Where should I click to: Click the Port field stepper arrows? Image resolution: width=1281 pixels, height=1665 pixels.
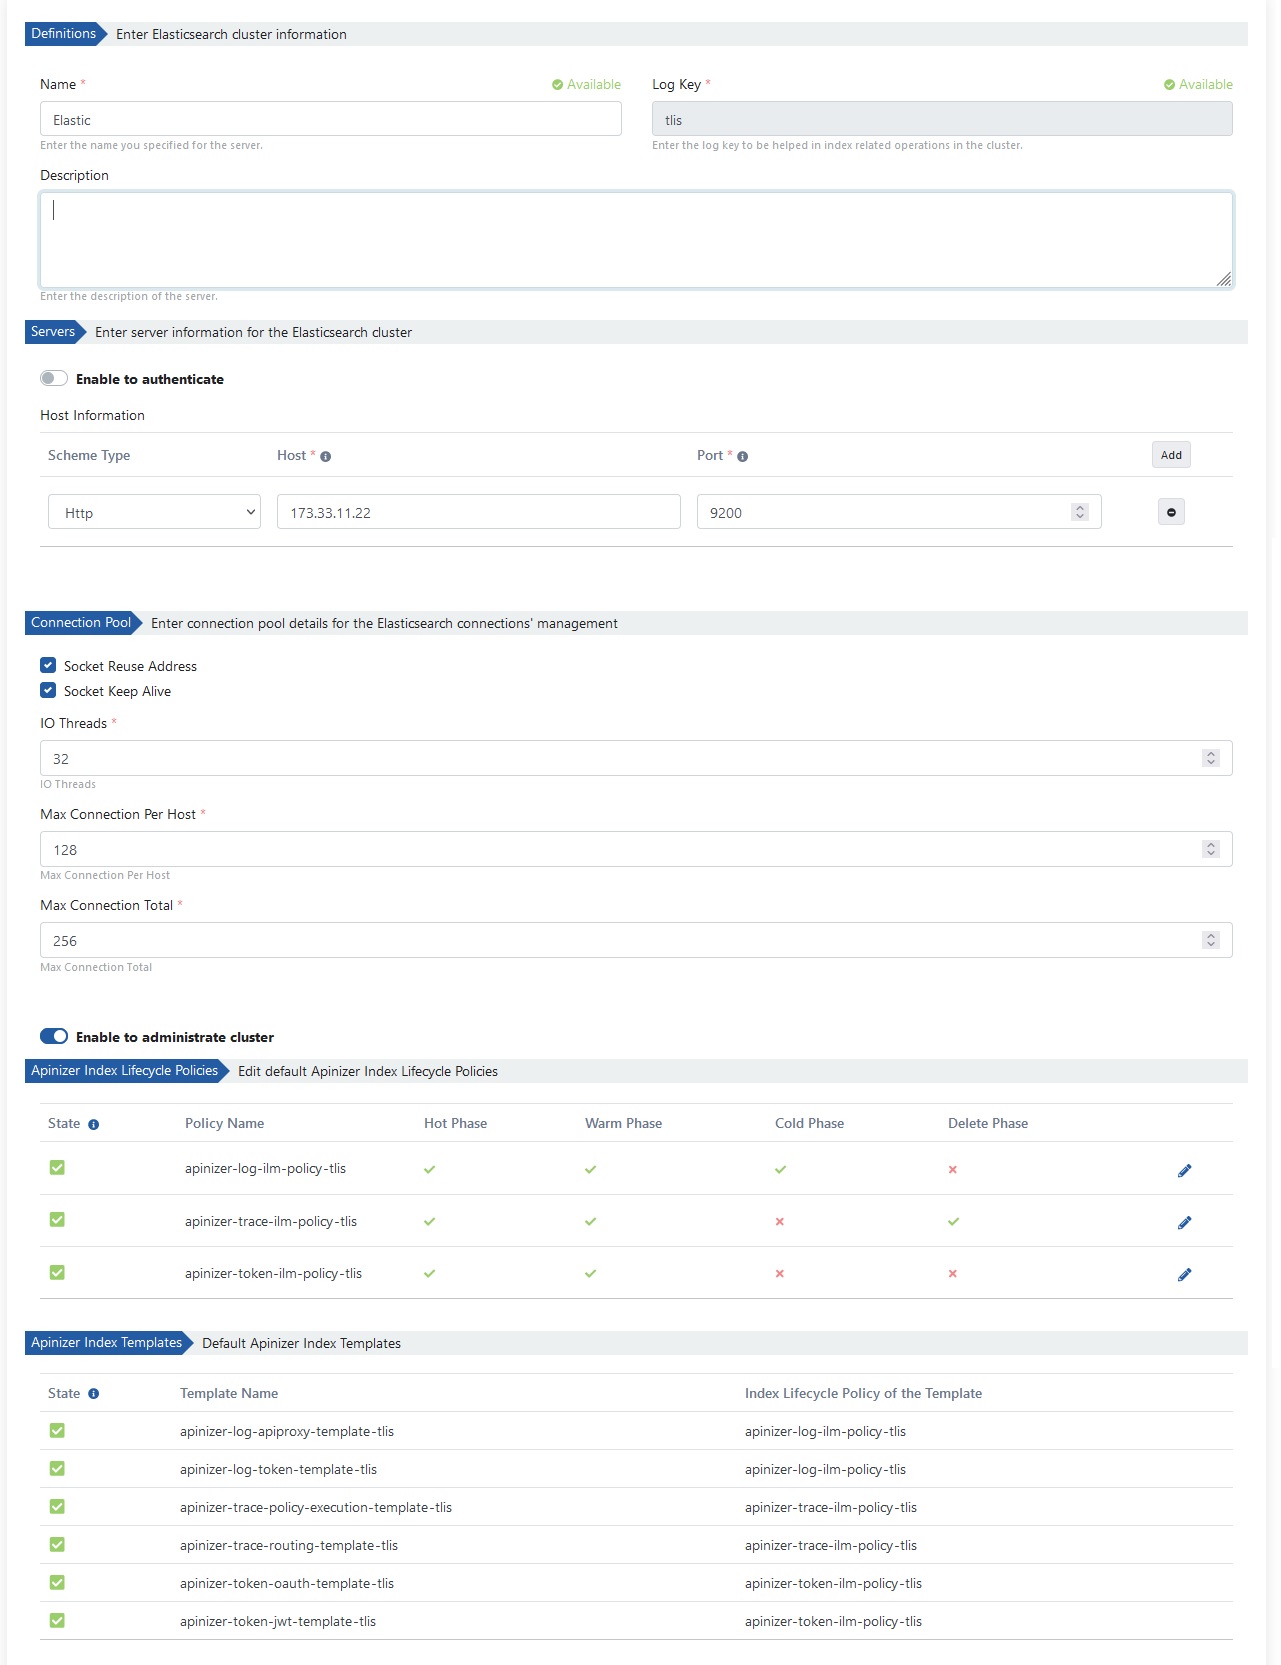[x=1079, y=512]
